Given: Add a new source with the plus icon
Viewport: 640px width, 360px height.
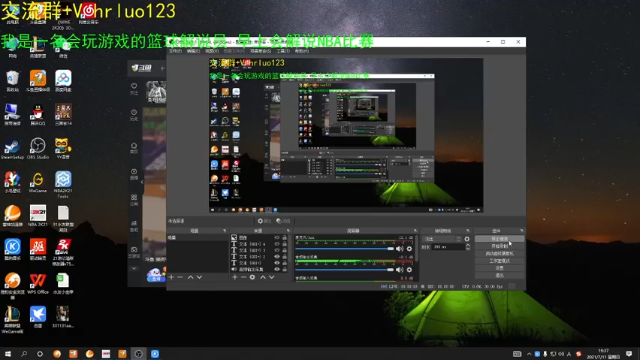Looking at the screenshot, I should 235,277.
